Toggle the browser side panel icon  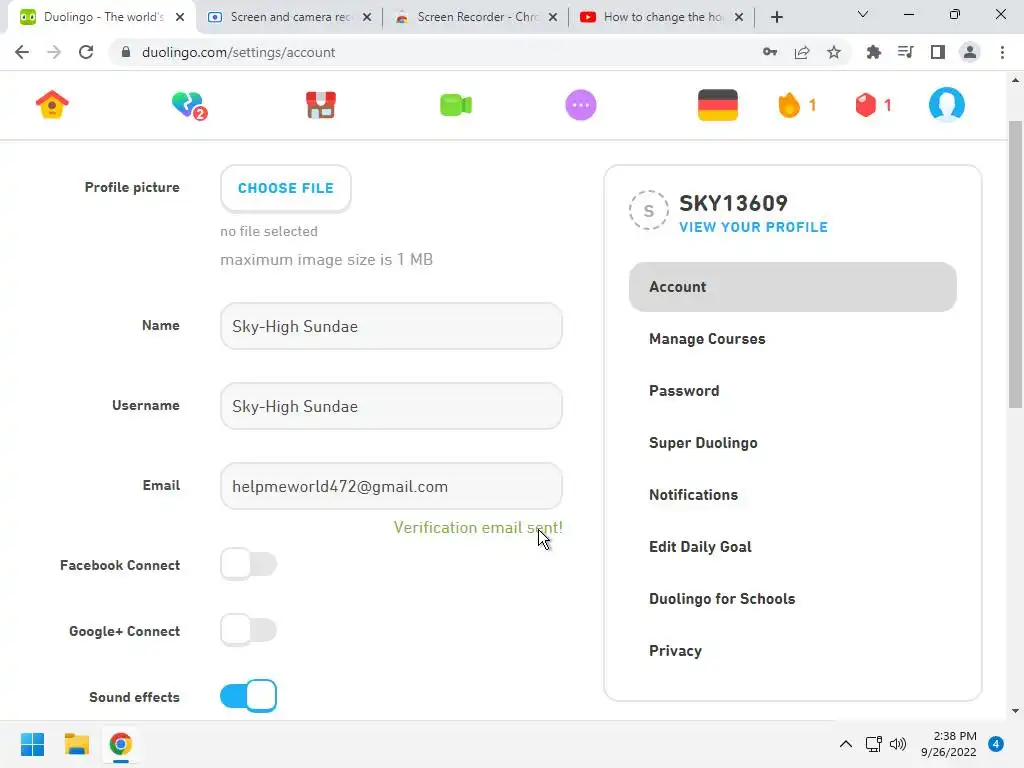click(x=938, y=52)
